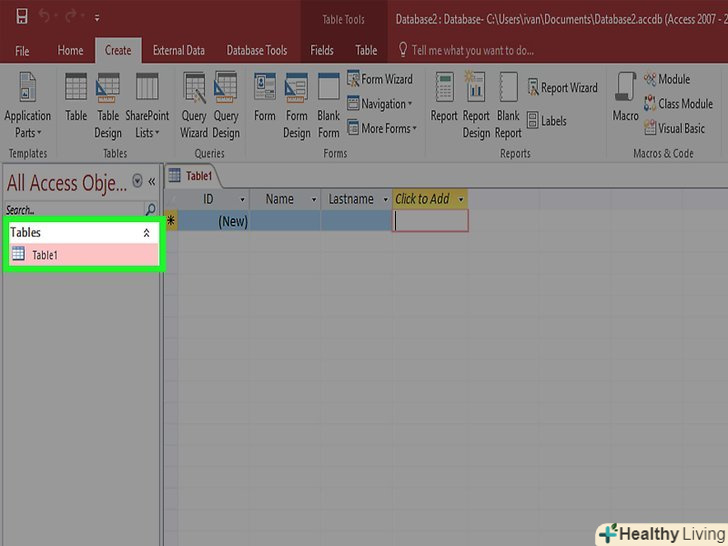Open the ID column dropdown arrow
Screen dimensions: 728x546
pos(242,200)
